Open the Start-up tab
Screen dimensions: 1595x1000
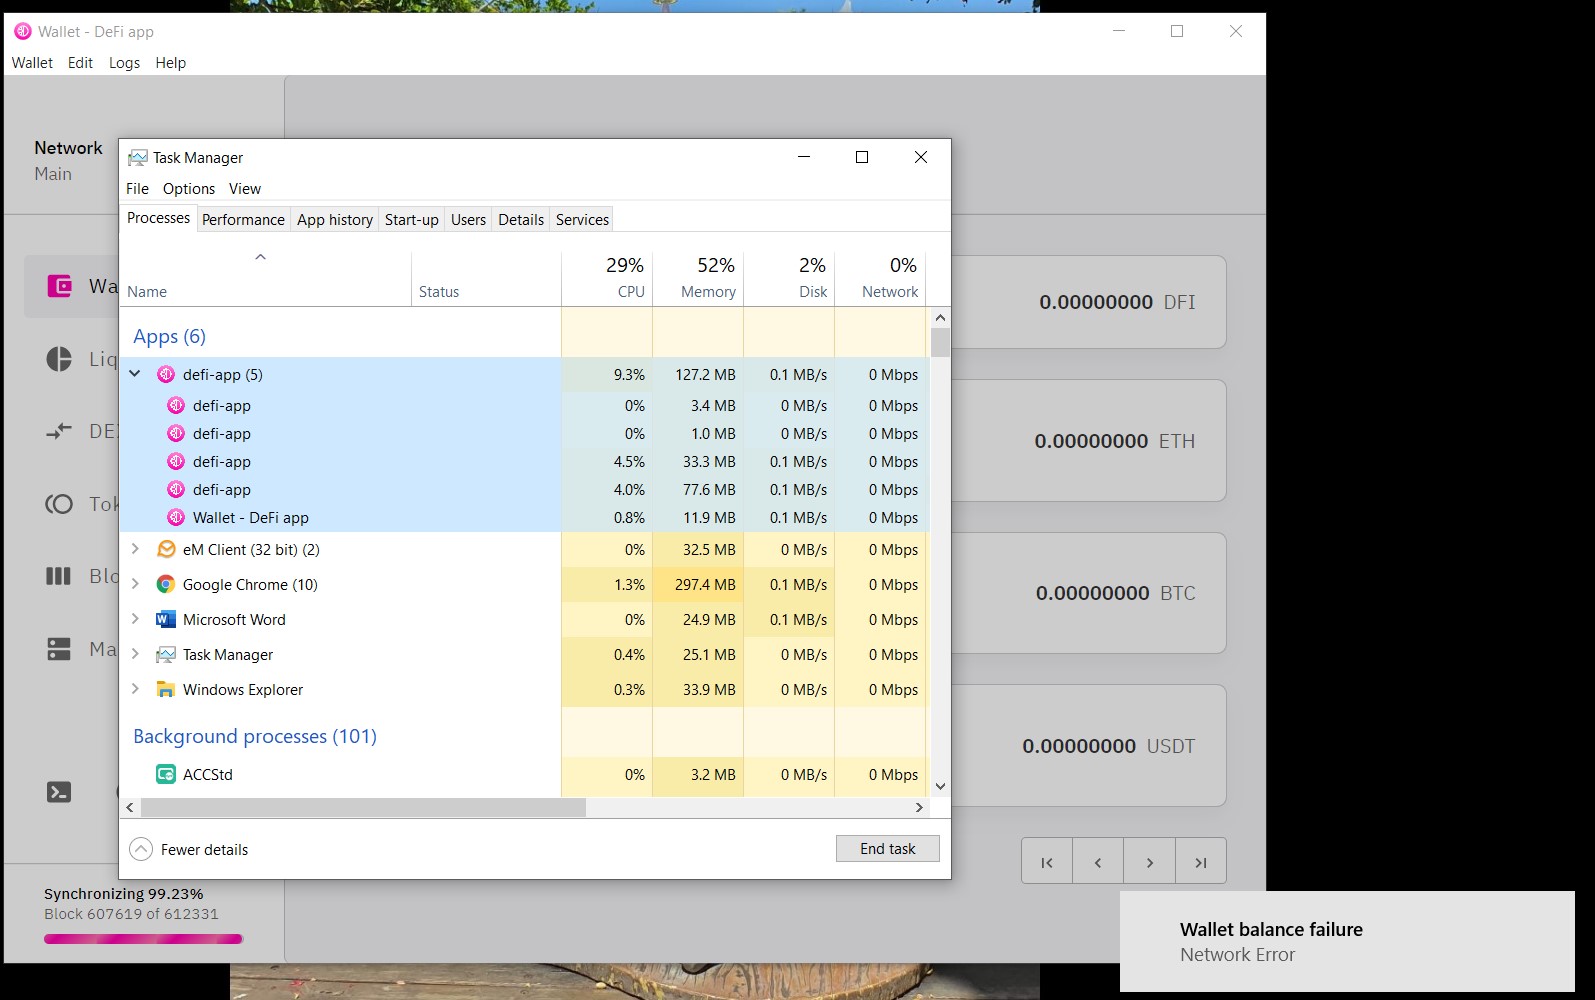(412, 220)
